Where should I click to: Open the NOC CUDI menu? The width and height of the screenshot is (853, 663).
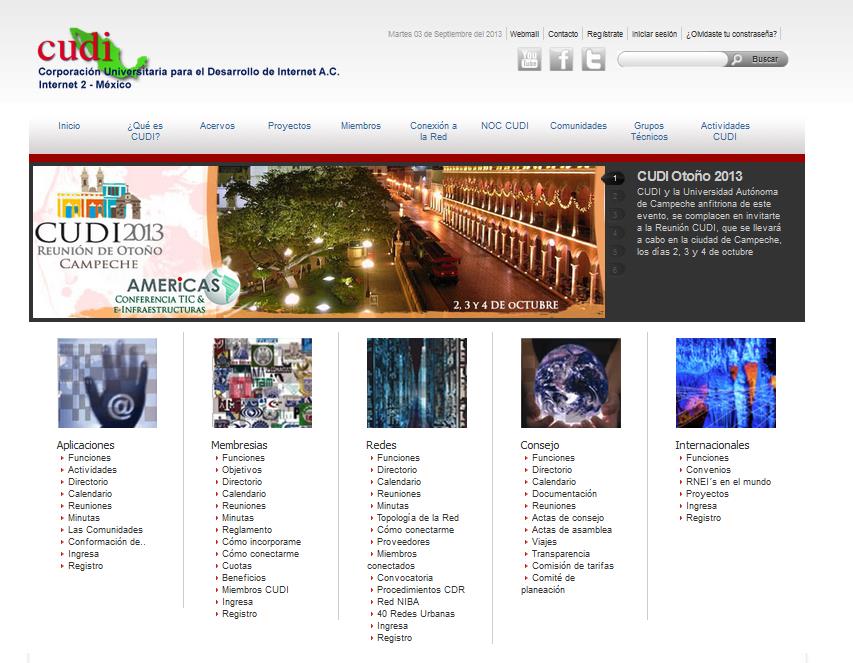coord(505,126)
